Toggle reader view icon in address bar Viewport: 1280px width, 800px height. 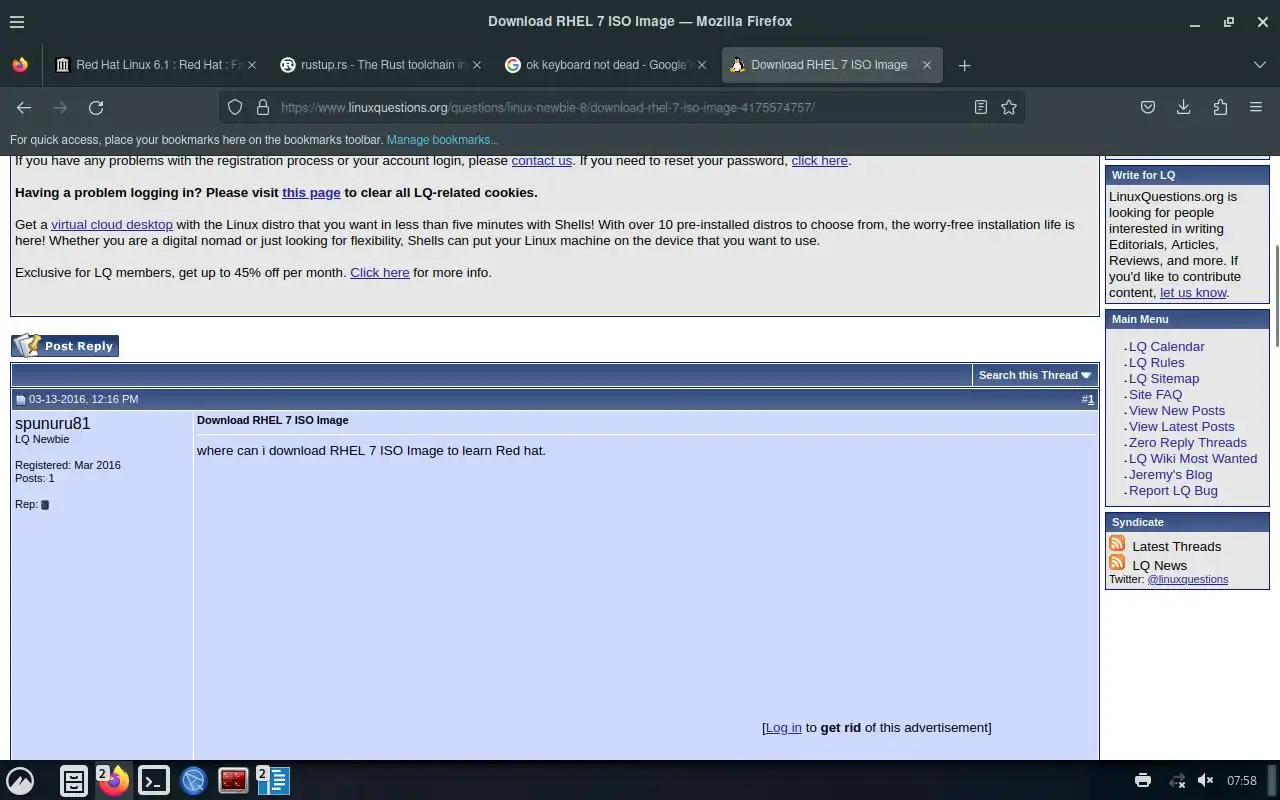click(x=981, y=107)
